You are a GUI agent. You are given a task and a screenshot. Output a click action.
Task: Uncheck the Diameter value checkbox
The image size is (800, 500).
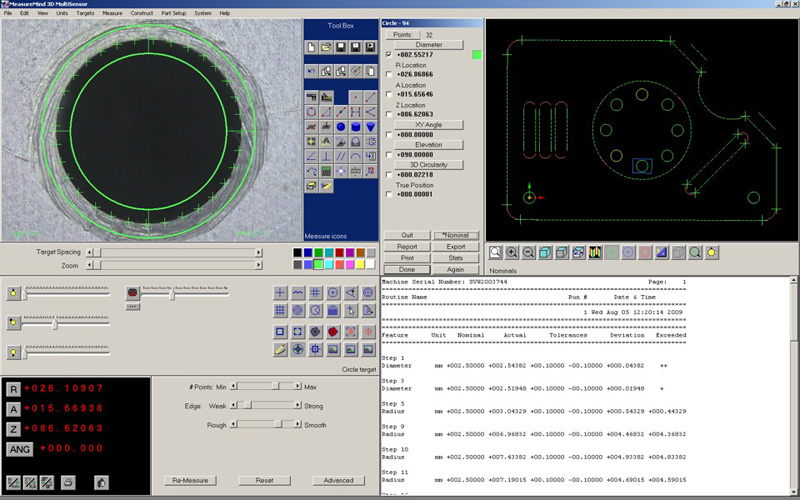pos(389,54)
